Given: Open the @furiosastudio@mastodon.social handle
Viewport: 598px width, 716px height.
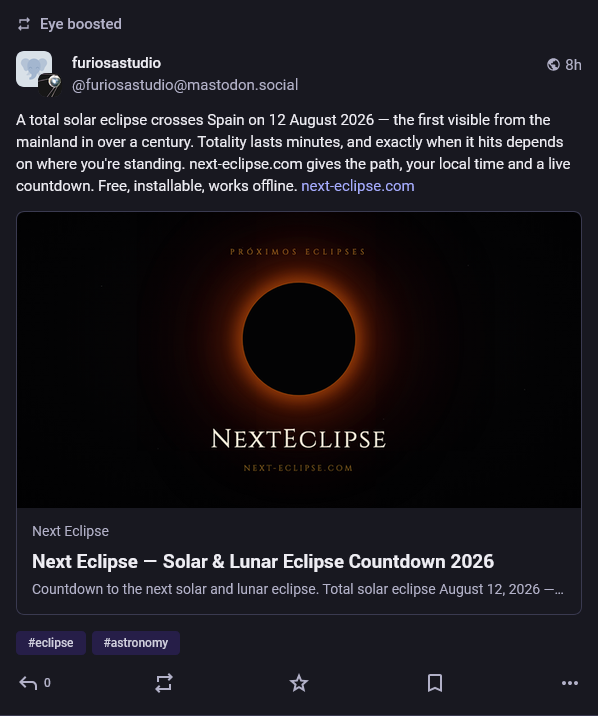Looking at the screenshot, I should 185,85.
